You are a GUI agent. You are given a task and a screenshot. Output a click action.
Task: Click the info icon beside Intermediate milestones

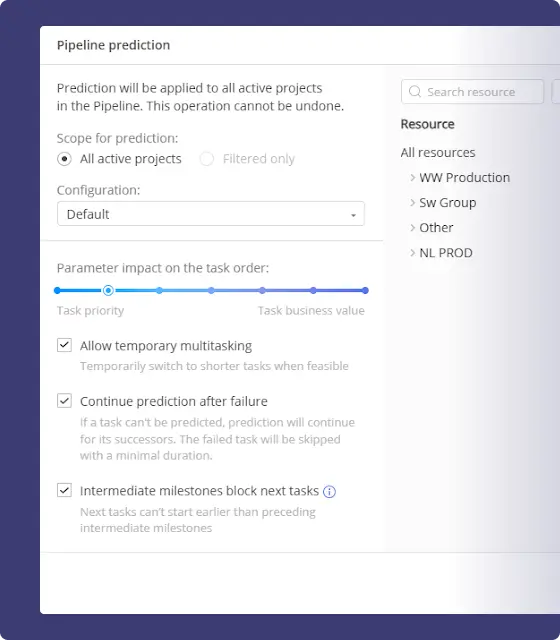pyautogui.click(x=329, y=492)
